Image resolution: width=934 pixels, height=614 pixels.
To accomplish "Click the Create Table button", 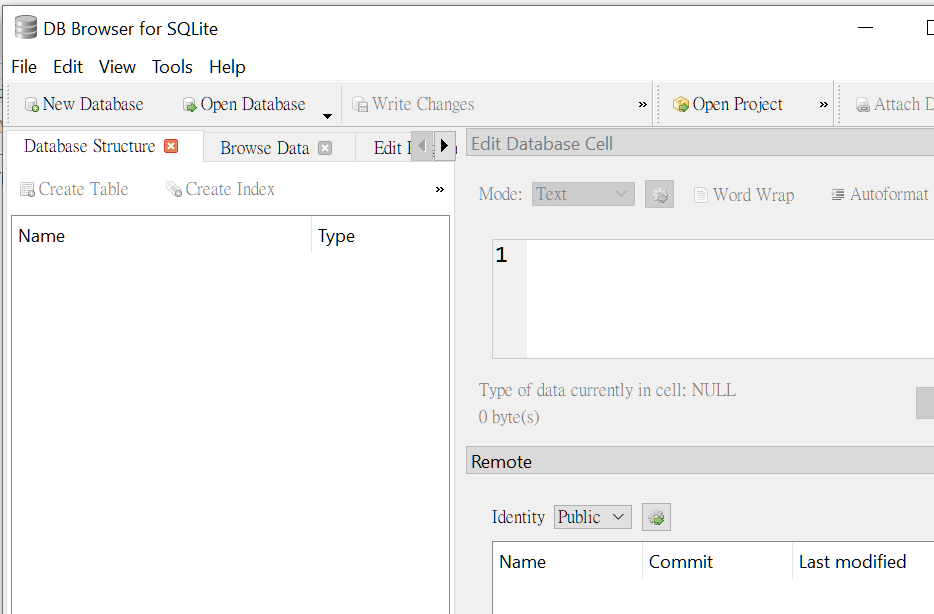I will (74, 189).
